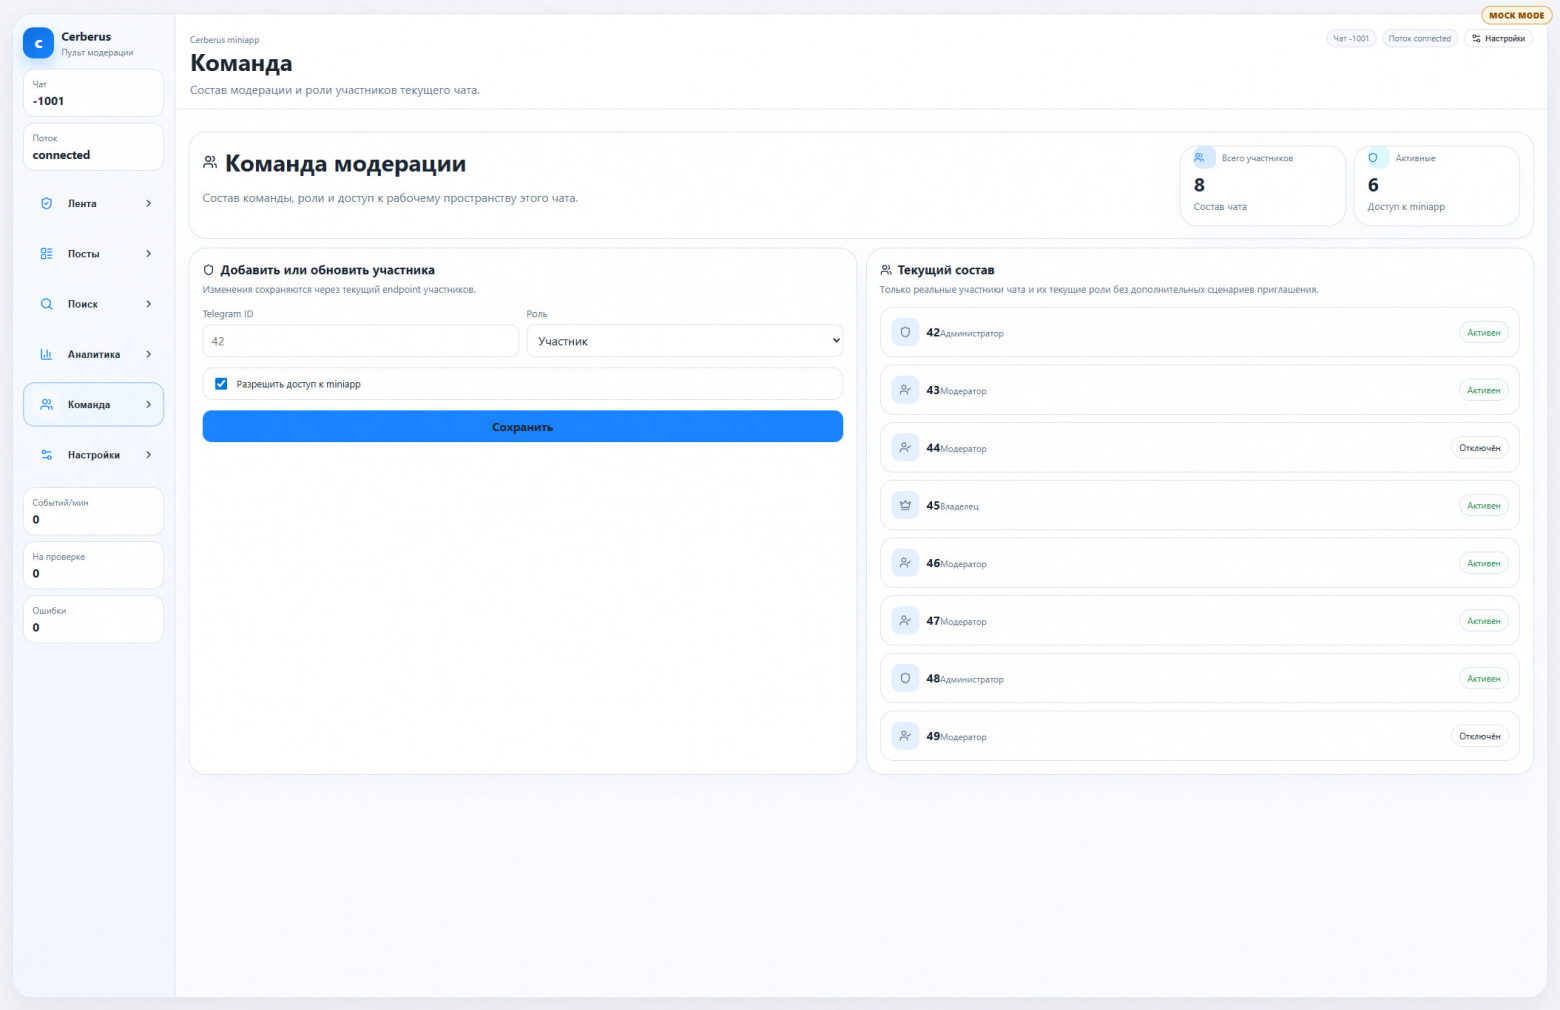Click the Чат -1001 card in sidebar

[93, 93]
